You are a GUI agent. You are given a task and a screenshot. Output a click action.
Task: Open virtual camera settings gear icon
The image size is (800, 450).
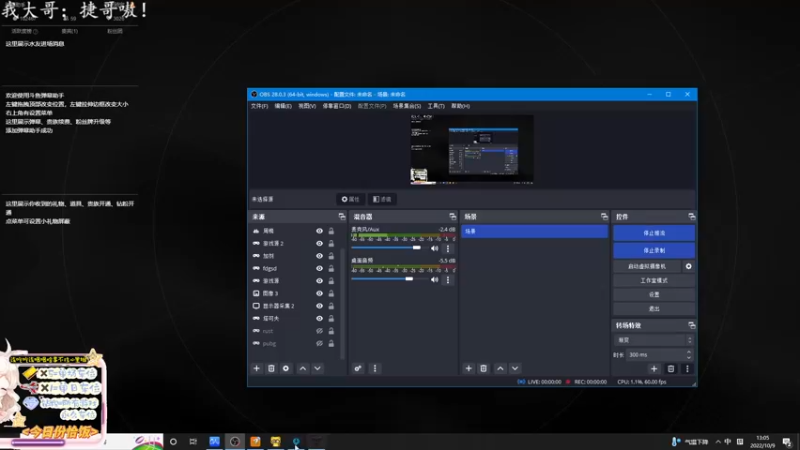688,266
